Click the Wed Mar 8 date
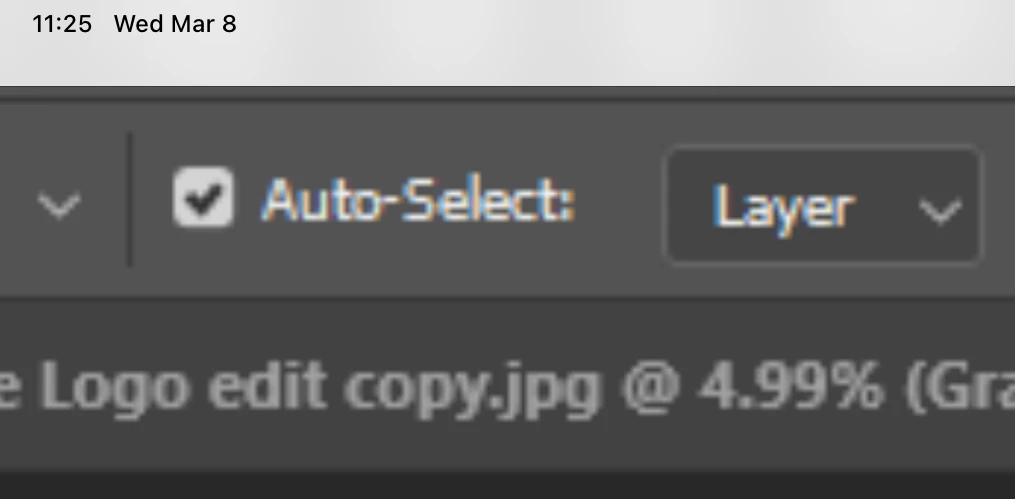 (x=175, y=25)
